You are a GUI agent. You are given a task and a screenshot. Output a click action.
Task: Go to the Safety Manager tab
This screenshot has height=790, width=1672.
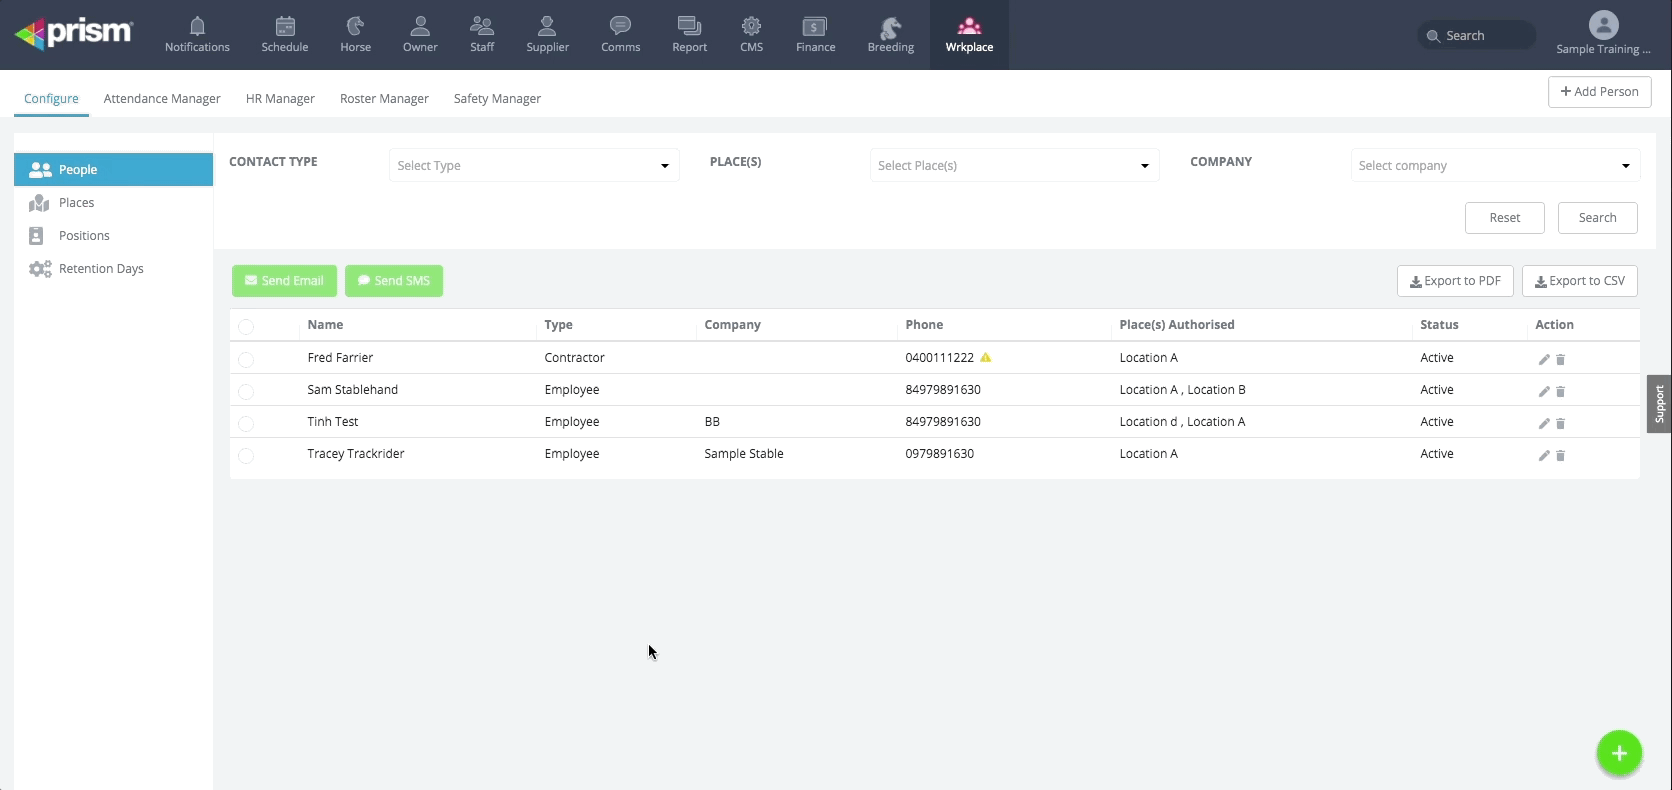497,99
